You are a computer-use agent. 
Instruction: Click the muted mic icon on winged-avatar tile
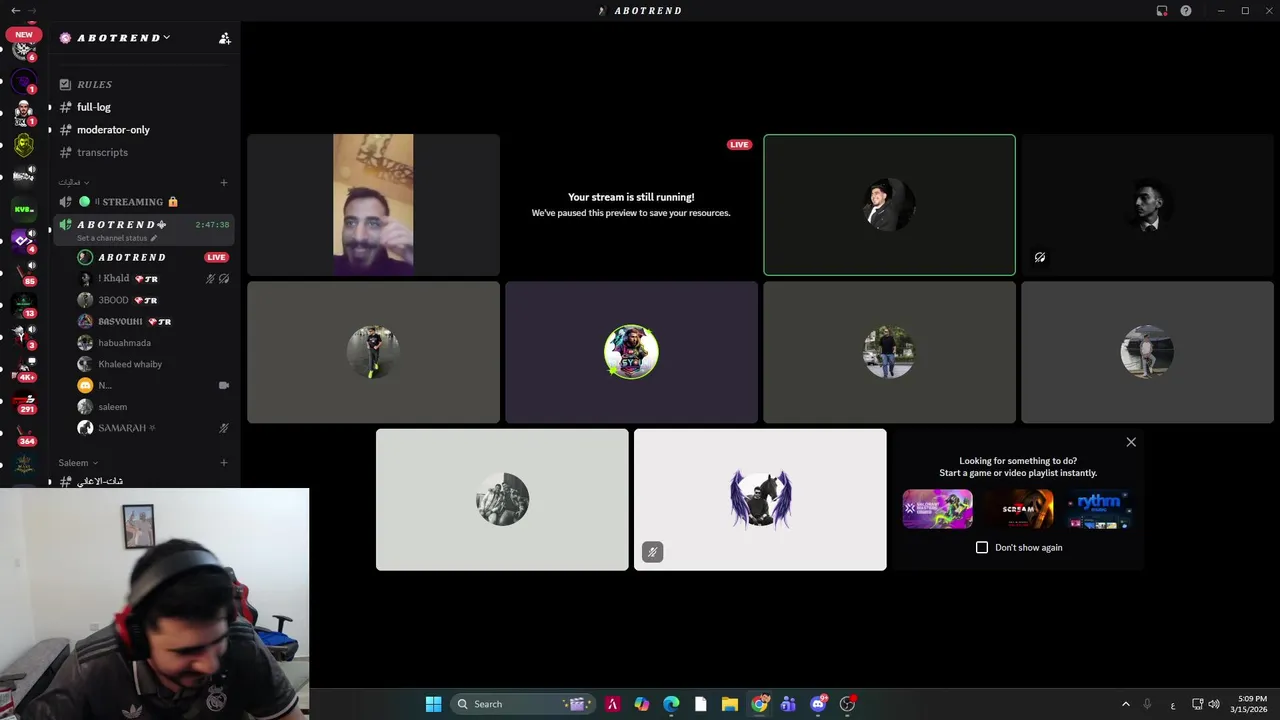(652, 552)
